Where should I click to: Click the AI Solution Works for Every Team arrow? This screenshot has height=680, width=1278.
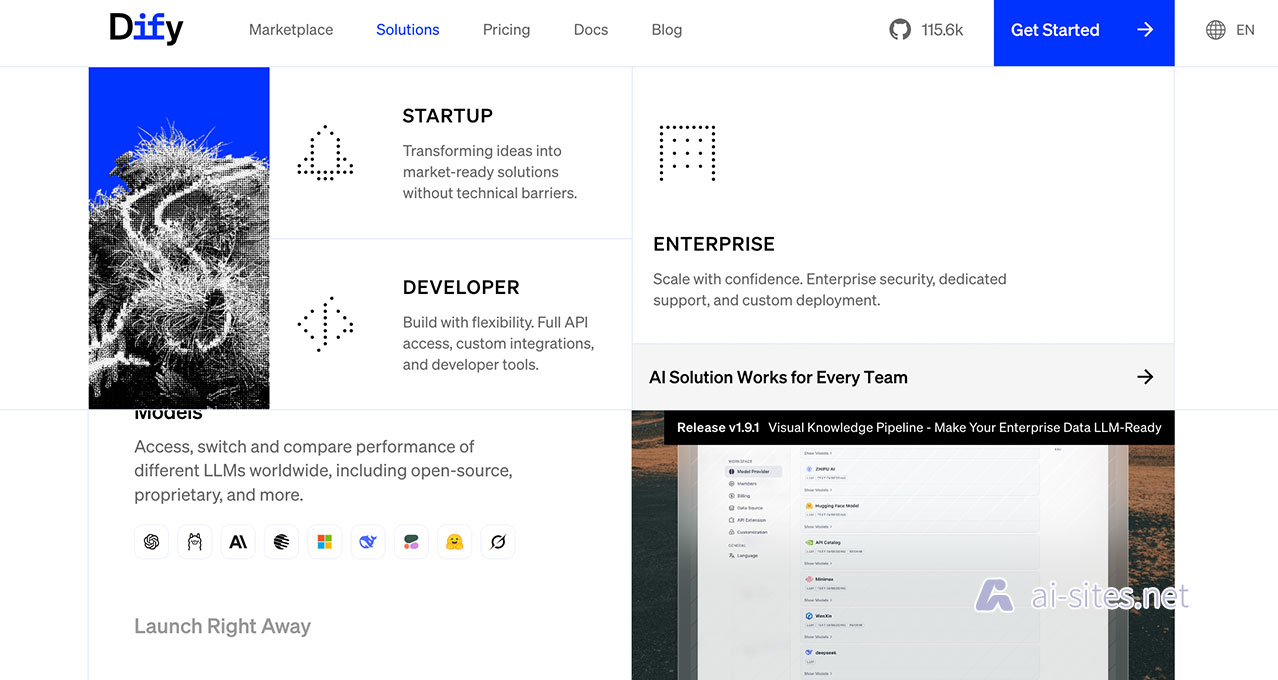pyautogui.click(x=1145, y=377)
